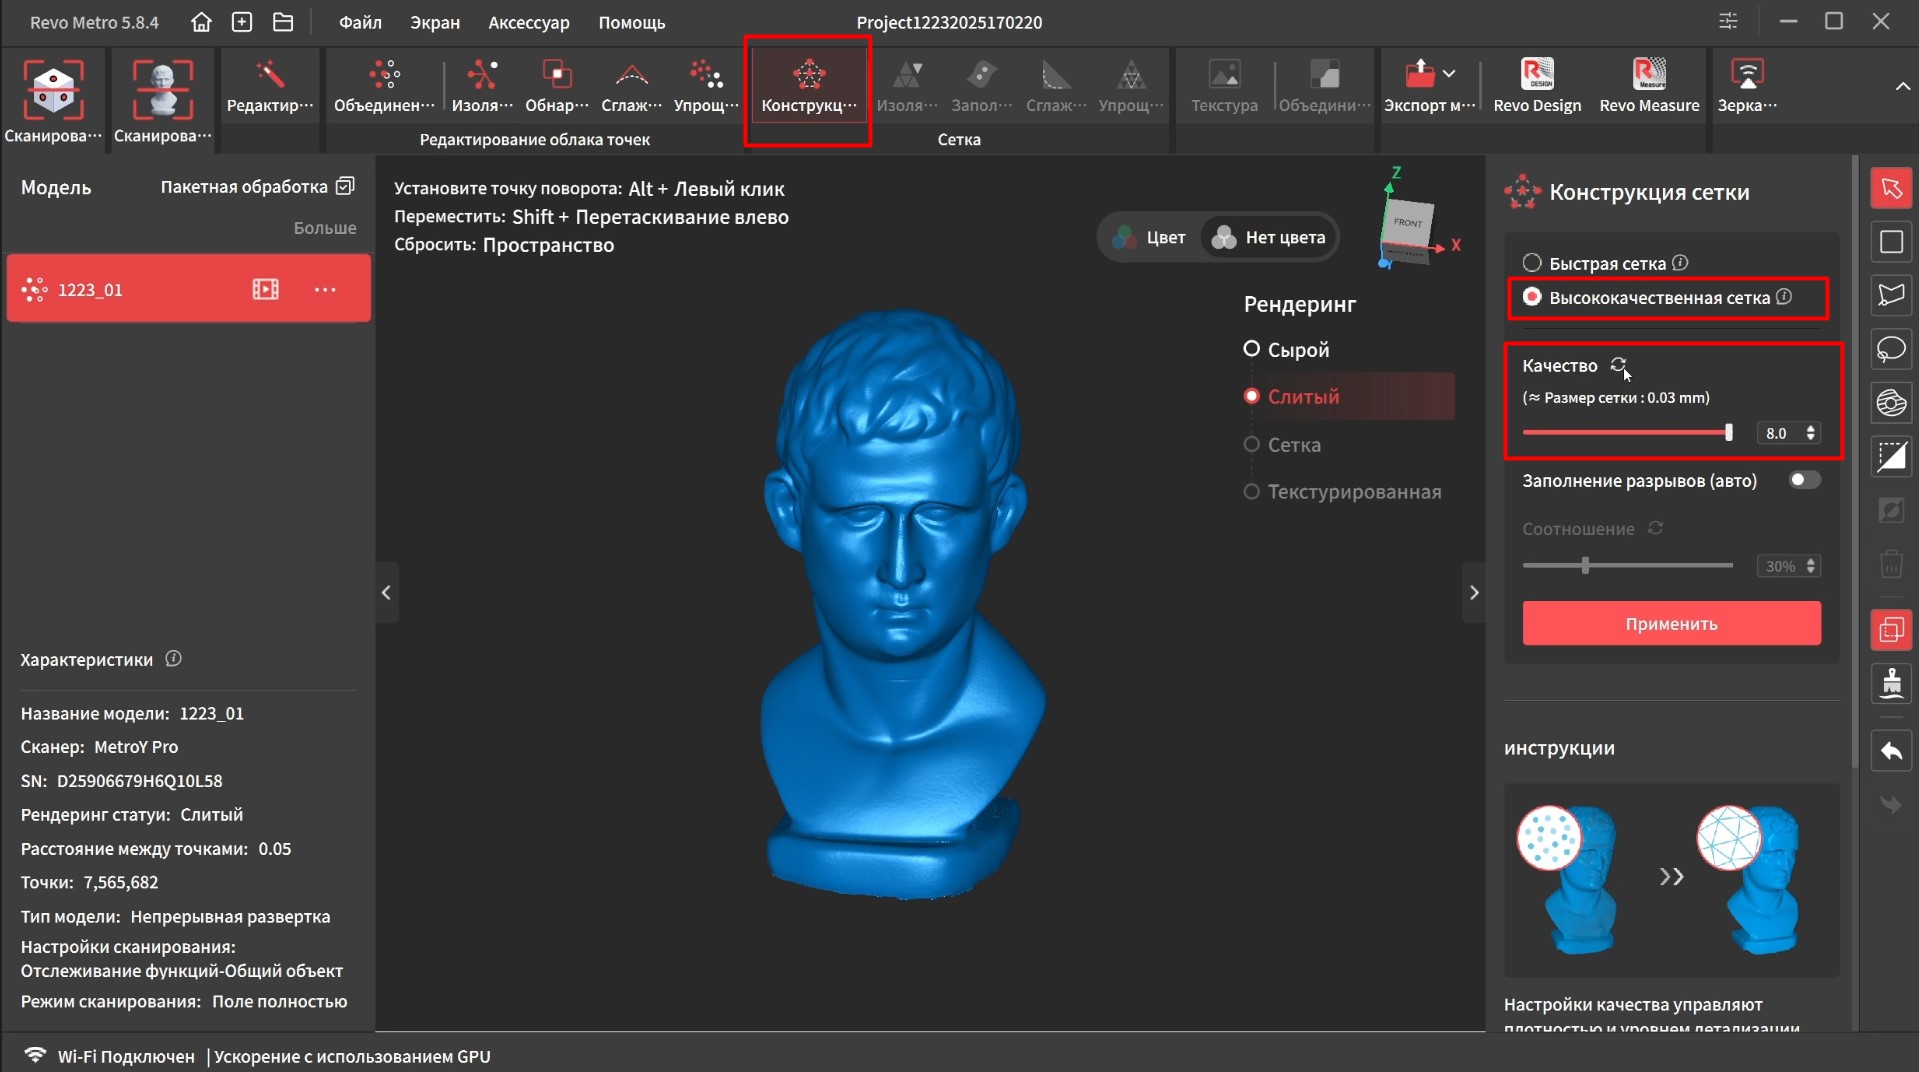This screenshot has height=1072, width=1919.
Task: Open the Помощь menu
Action: (632, 22)
